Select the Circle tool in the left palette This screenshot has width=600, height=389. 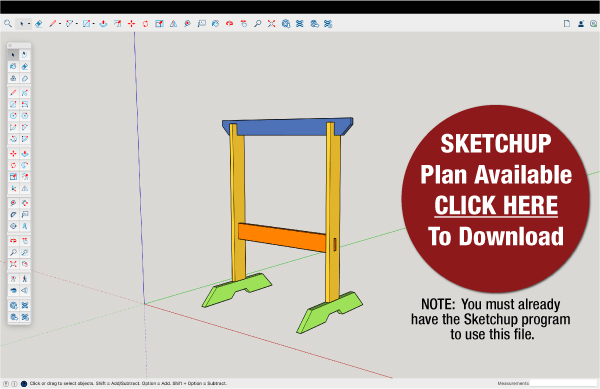point(13,116)
